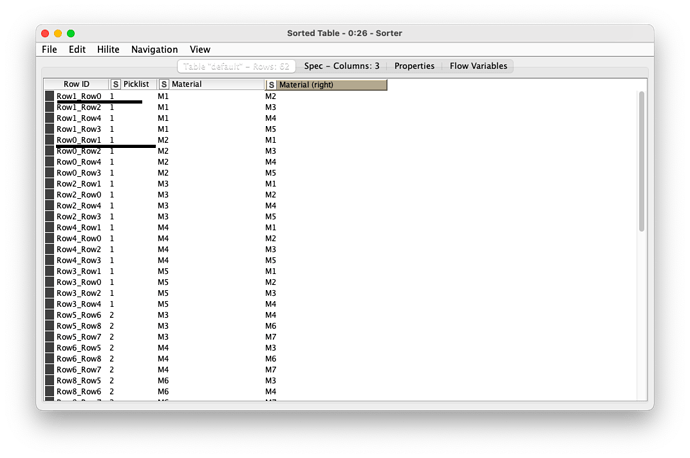Click the color marker of row Row0_Row2

pyautogui.click(x=49, y=151)
